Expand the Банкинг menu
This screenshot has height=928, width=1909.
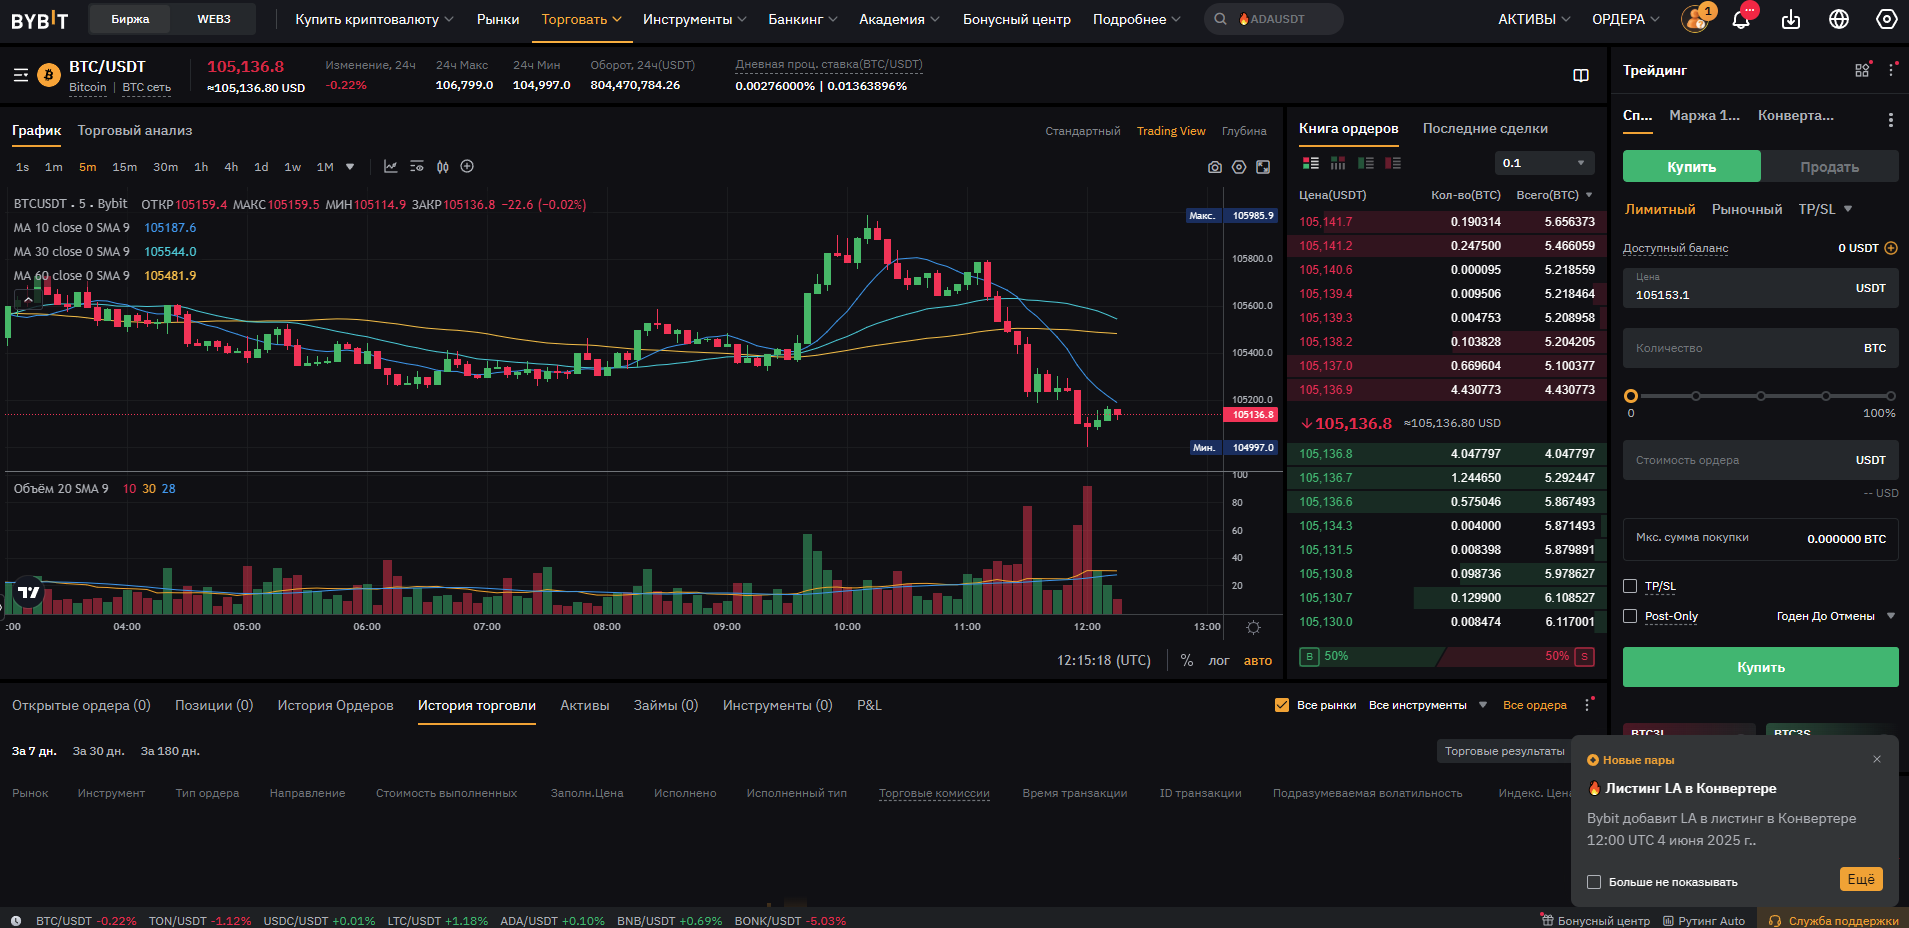(803, 19)
